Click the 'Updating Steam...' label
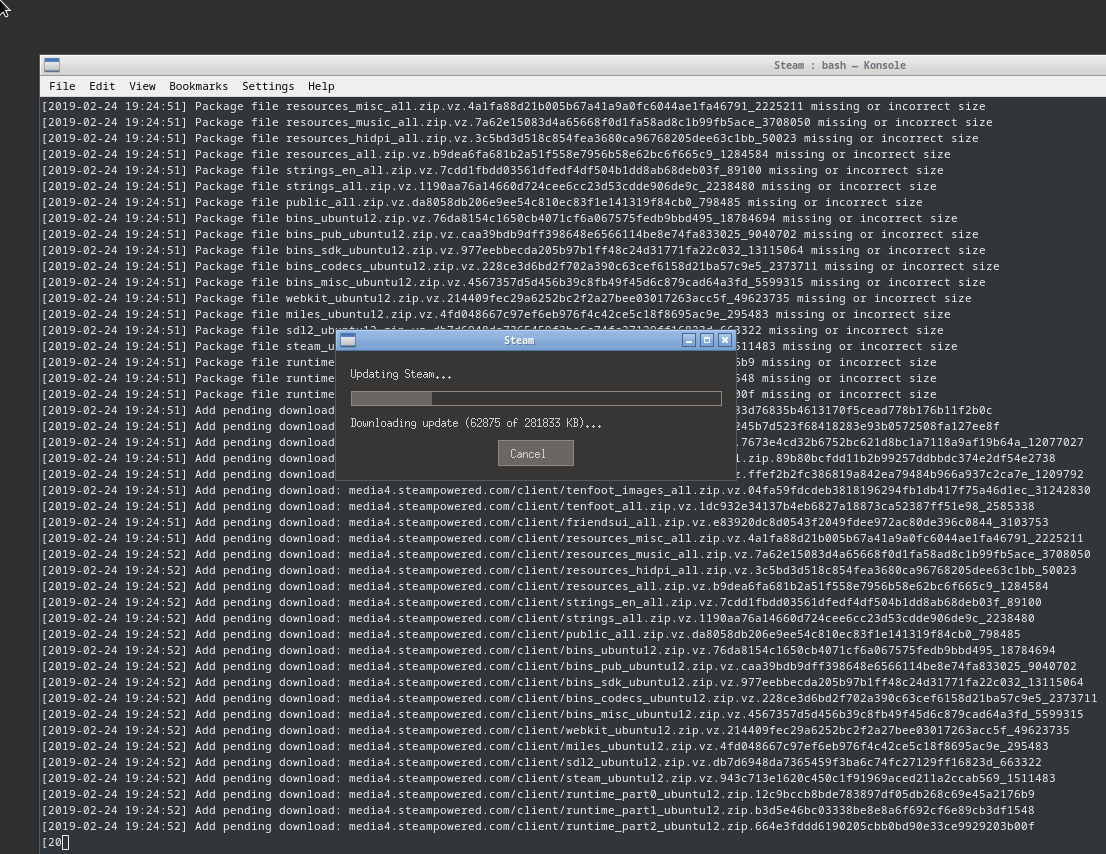This screenshot has height=854, width=1106. tap(401, 374)
